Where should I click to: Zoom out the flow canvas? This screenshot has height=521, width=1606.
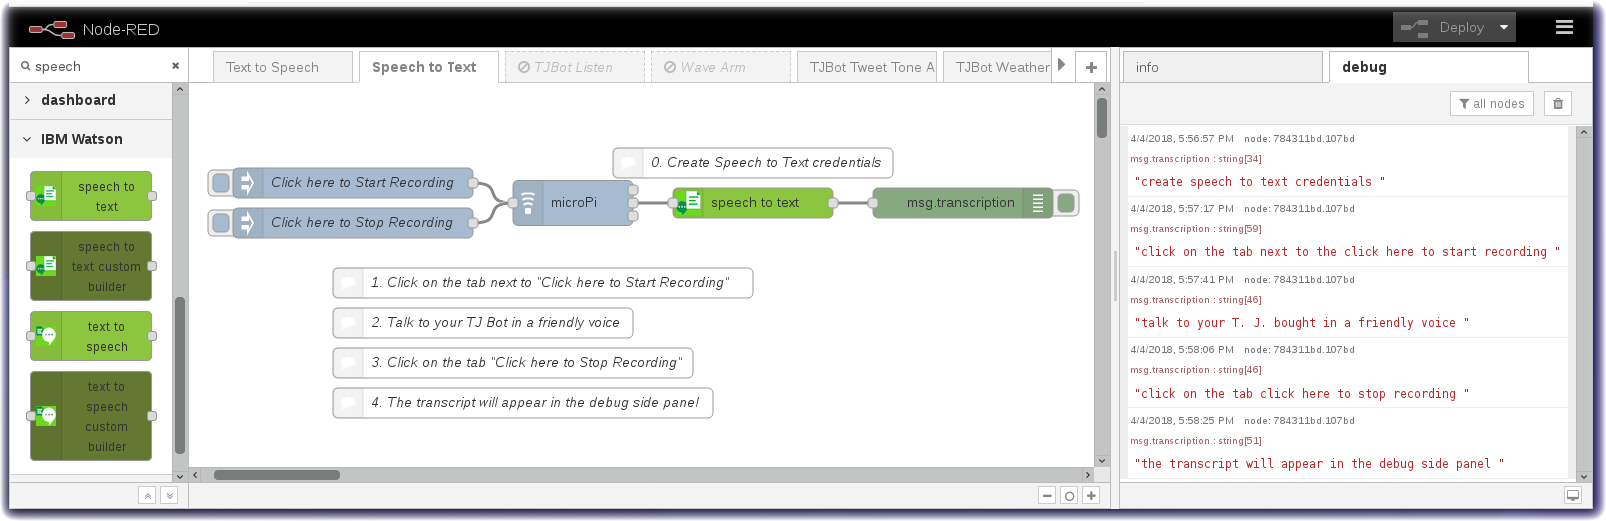[1047, 495]
